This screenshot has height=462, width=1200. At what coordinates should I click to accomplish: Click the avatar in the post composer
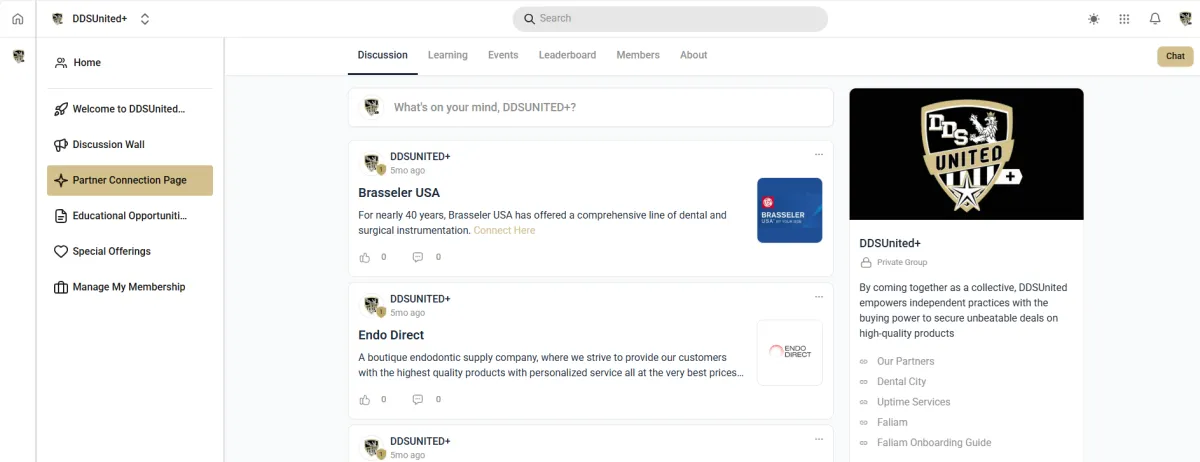coord(371,107)
